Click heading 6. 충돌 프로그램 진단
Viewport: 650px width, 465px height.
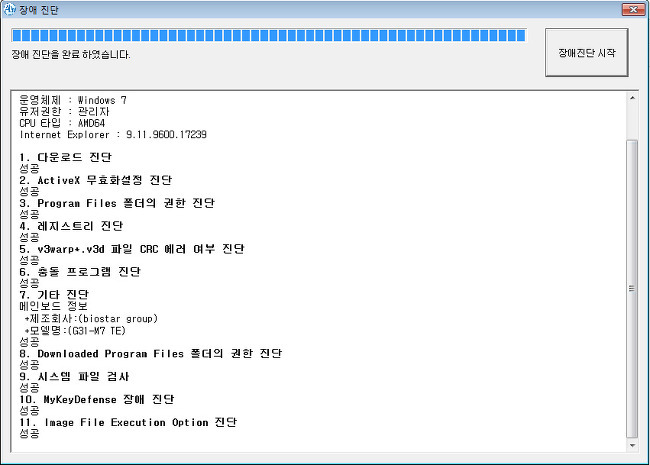click(x=80, y=272)
